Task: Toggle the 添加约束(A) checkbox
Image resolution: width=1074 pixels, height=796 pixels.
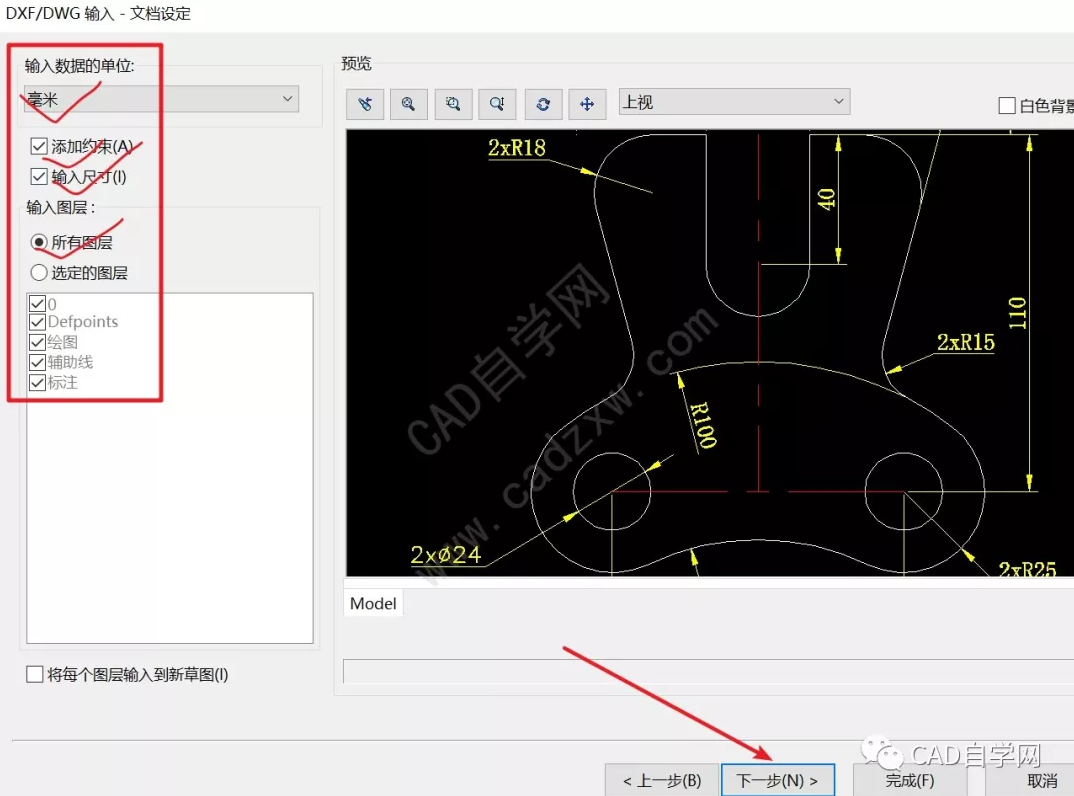Action: click(39, 146)
